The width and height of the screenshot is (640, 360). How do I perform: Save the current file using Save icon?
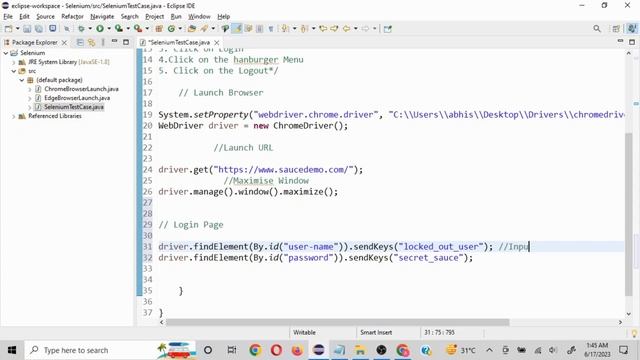tap(27, 29)
